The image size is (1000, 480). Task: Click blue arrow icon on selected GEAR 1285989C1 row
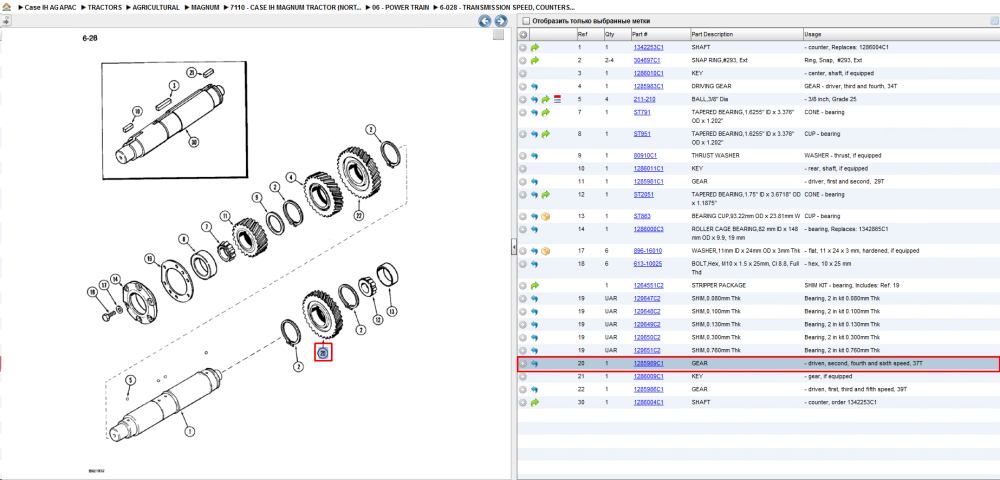(535, 363)
